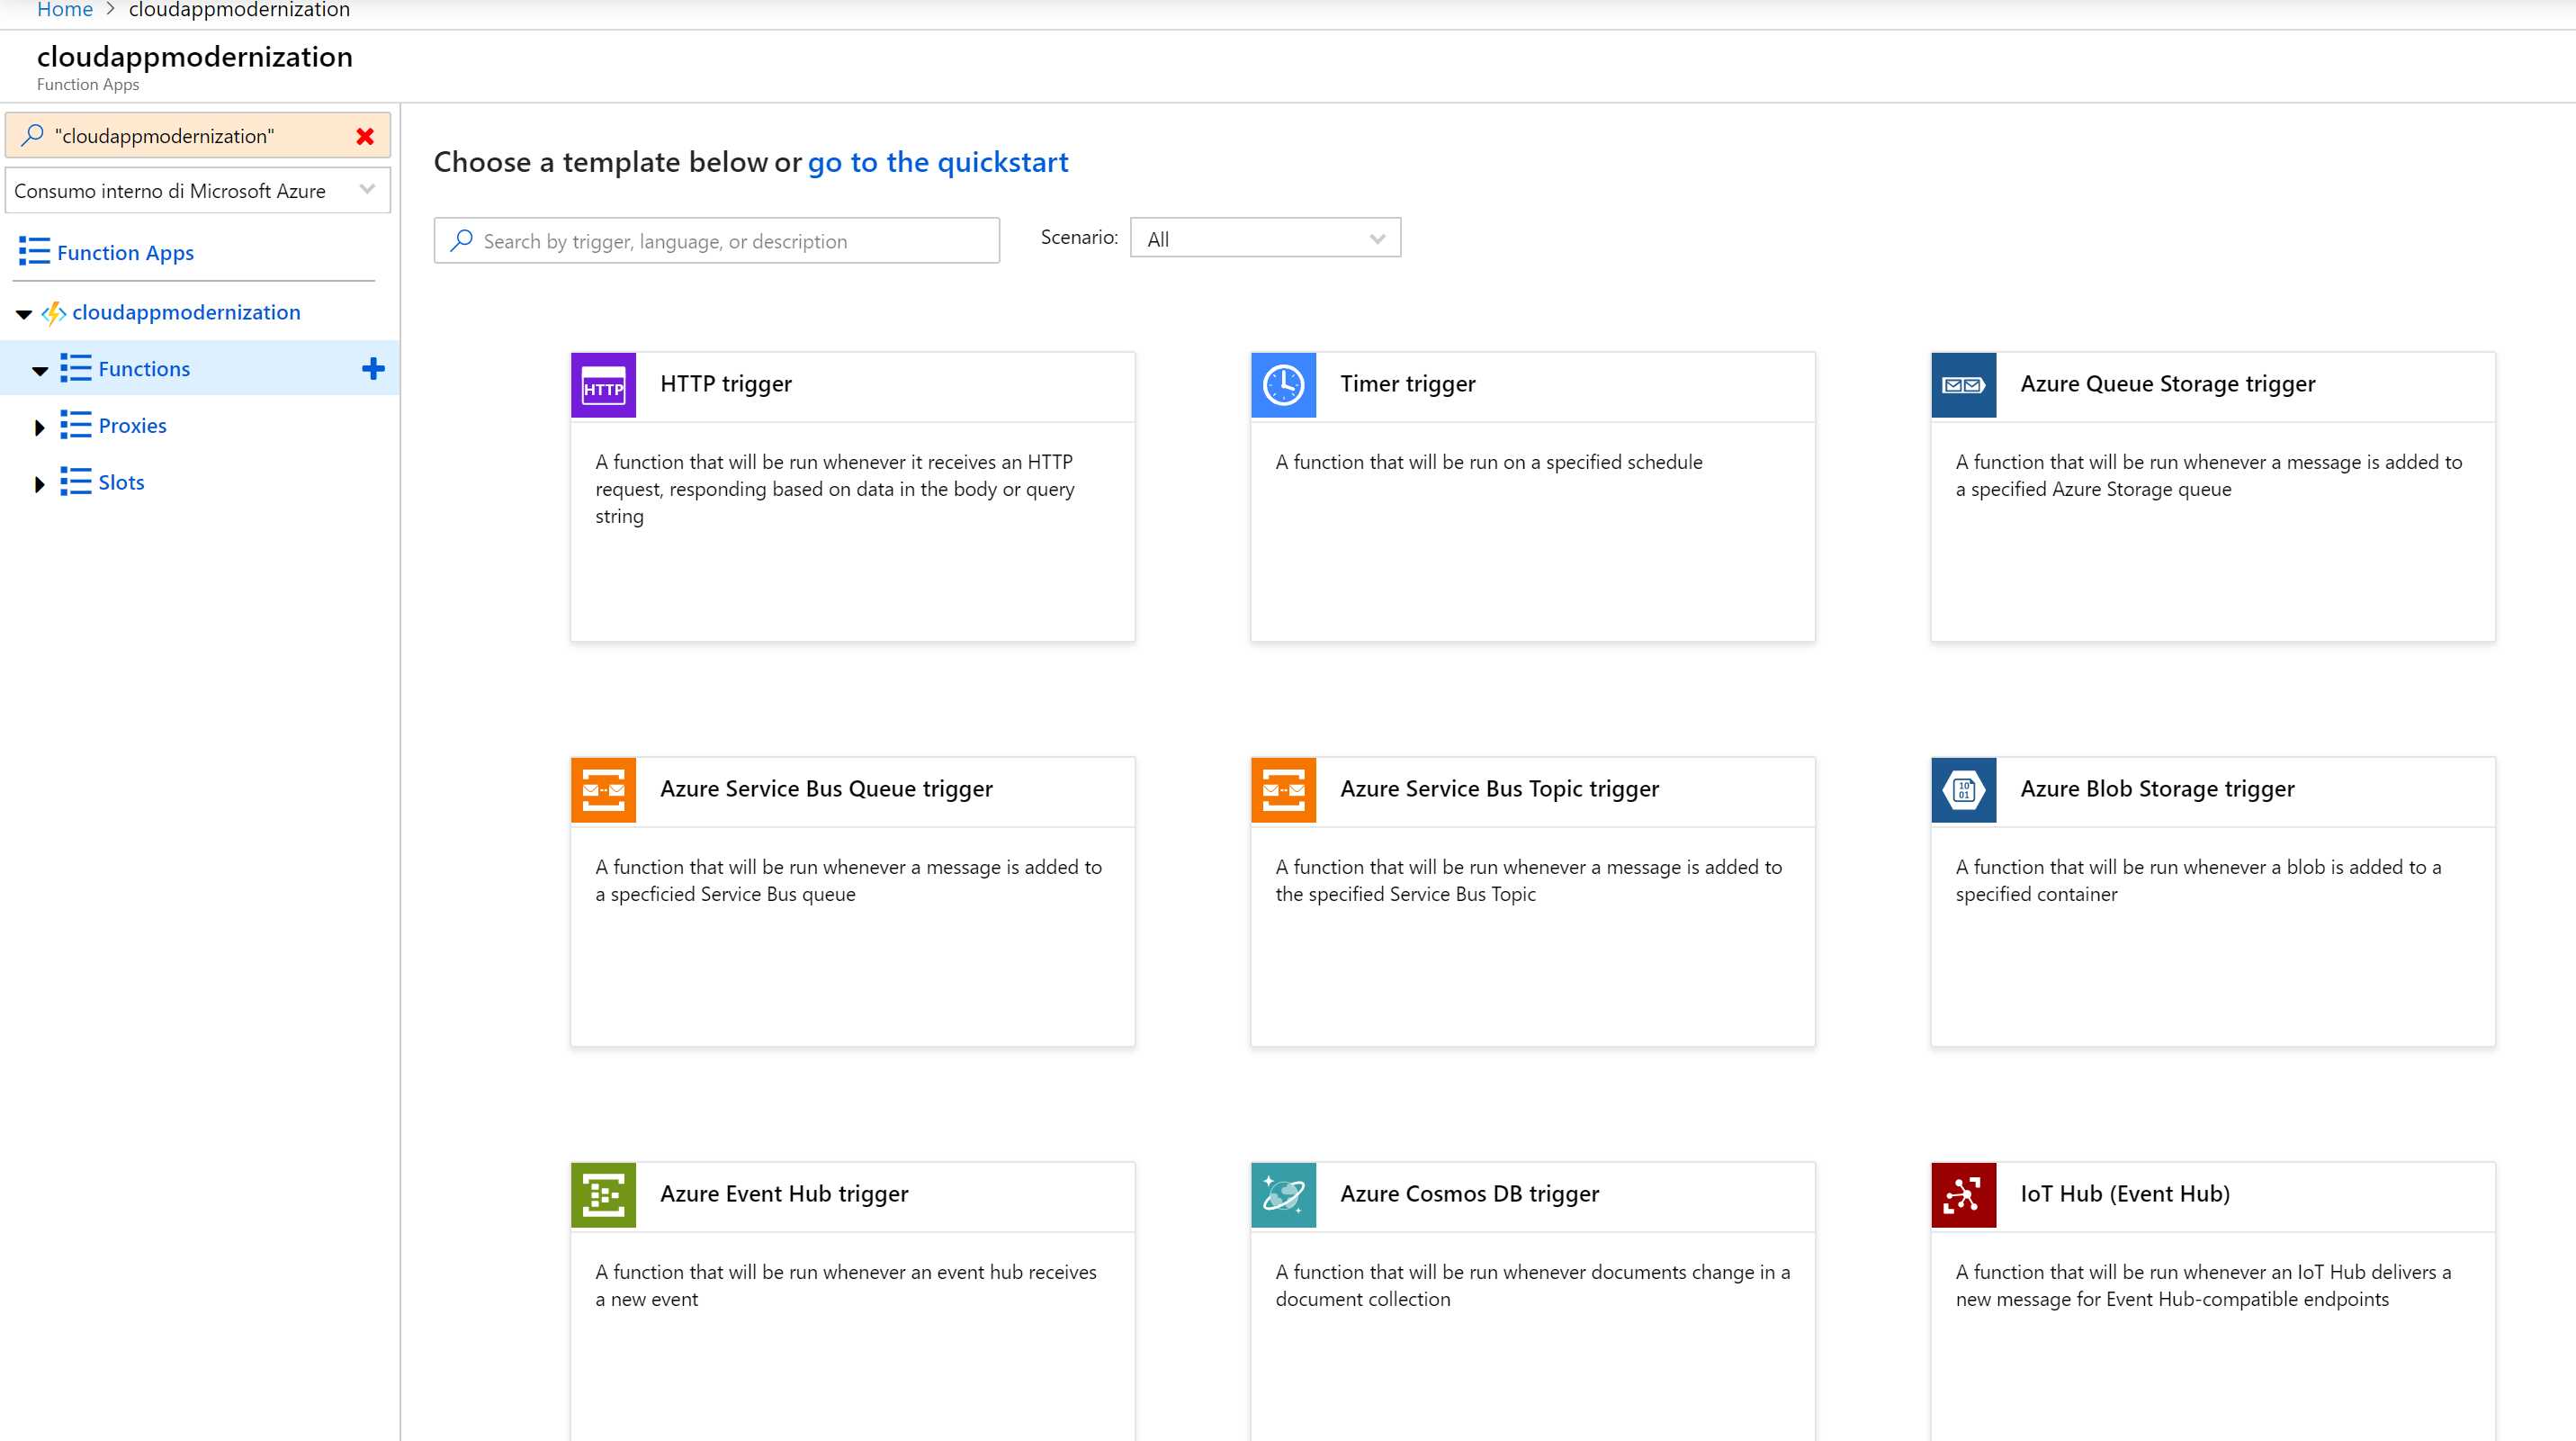Open the Scenario dropdown set to All

point(1264,238)
